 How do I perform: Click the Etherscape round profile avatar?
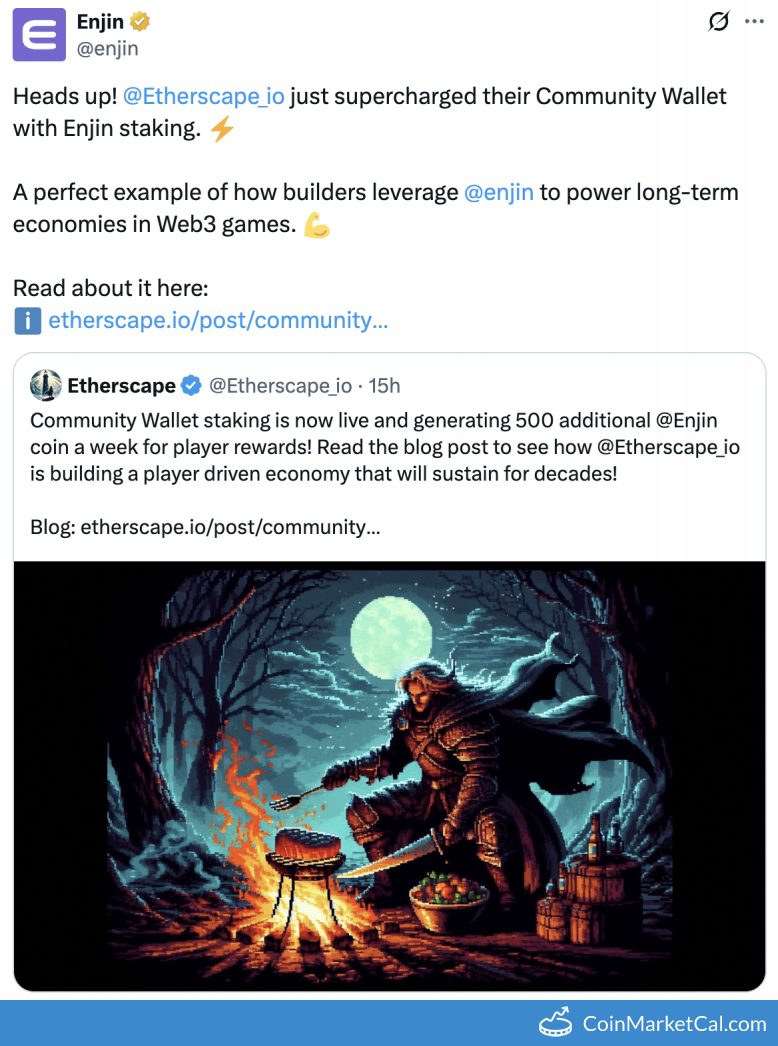pos(46,385)
